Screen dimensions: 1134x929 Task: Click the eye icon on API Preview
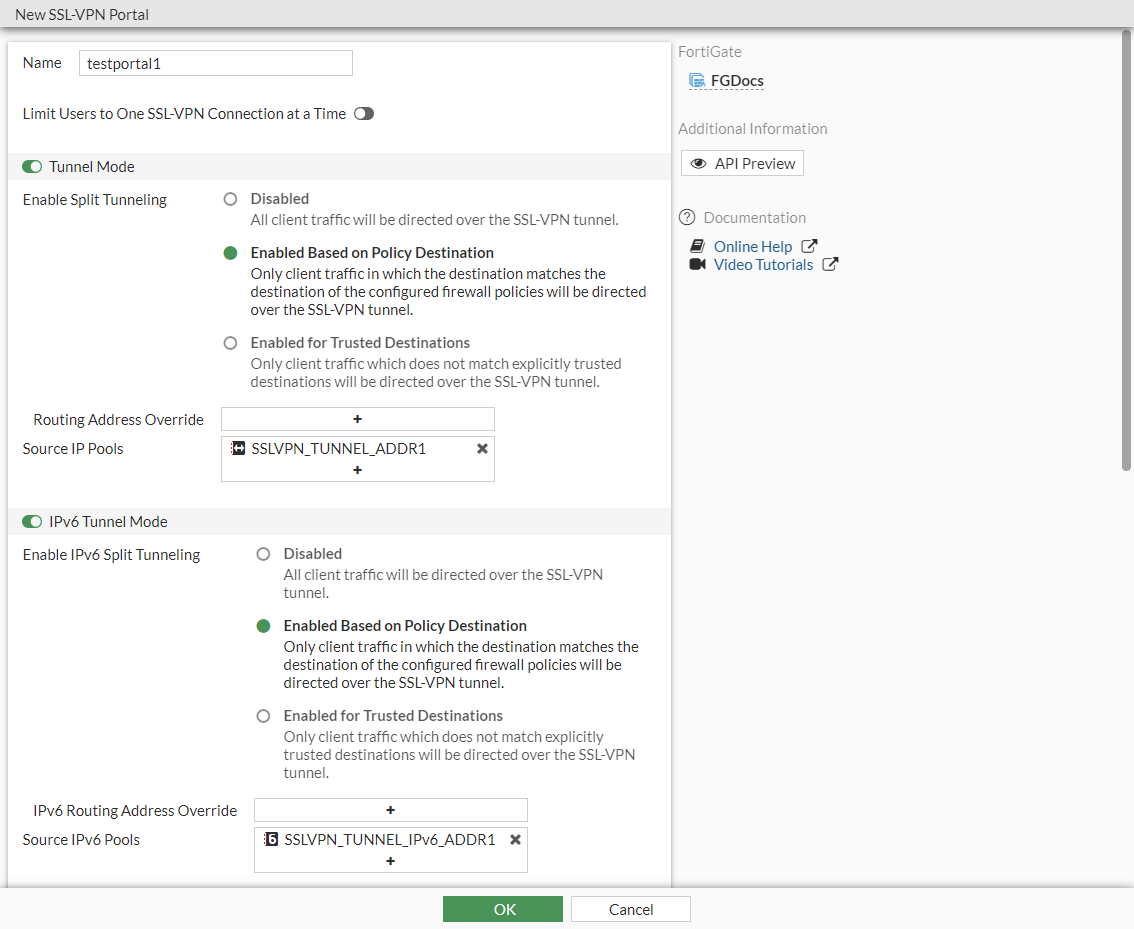click(699, 164)
